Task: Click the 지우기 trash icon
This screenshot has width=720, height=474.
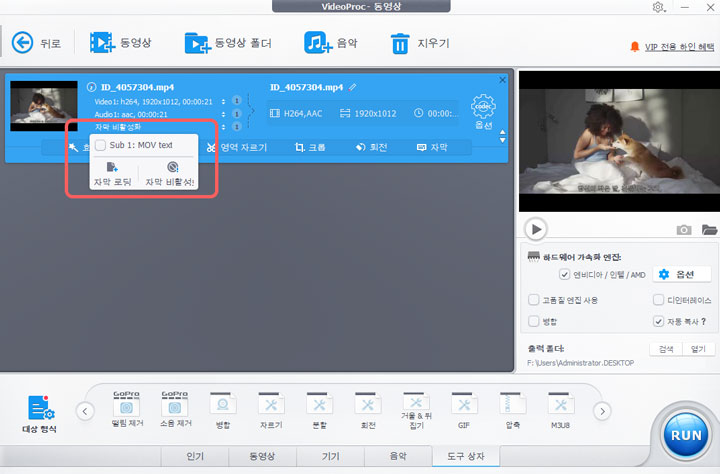Action: click(x=400, y=44)
